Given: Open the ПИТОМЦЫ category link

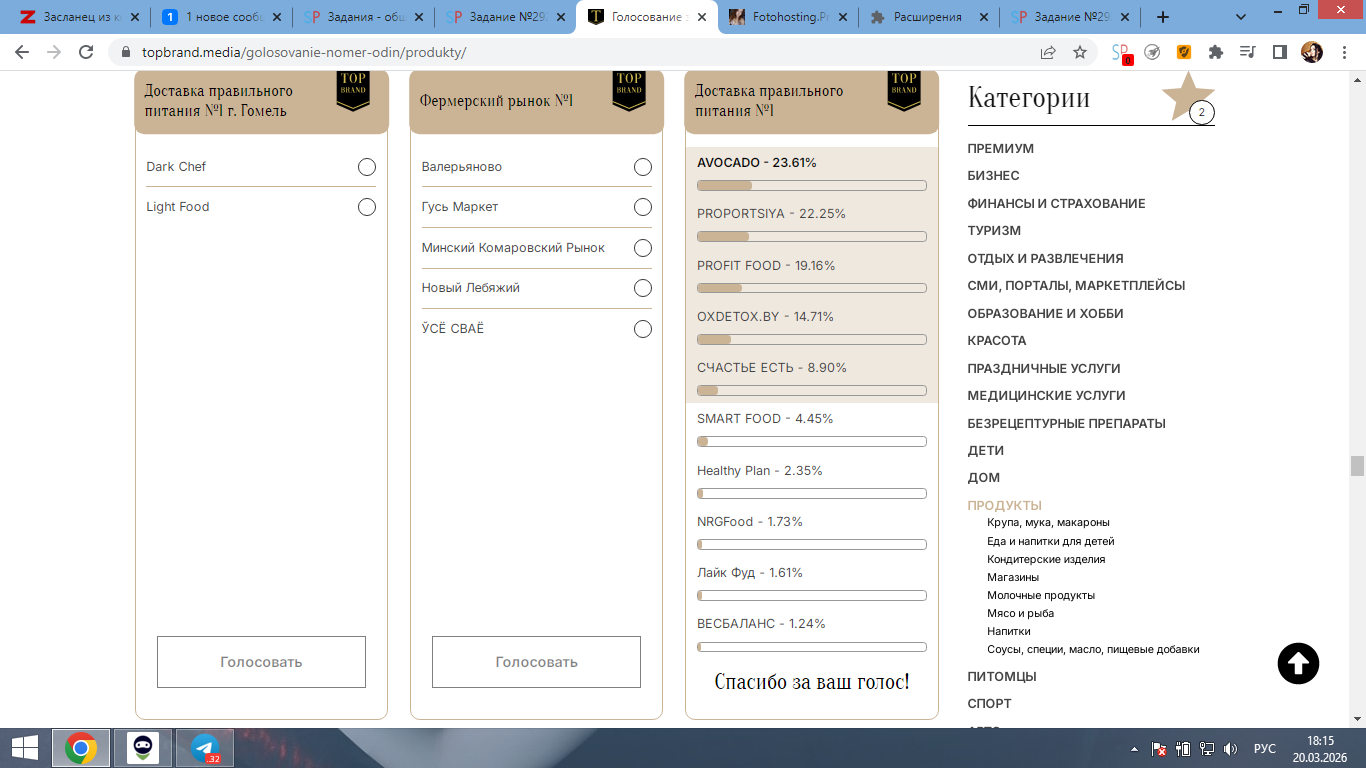Looking at the screenshot, I should (1002, 677).
